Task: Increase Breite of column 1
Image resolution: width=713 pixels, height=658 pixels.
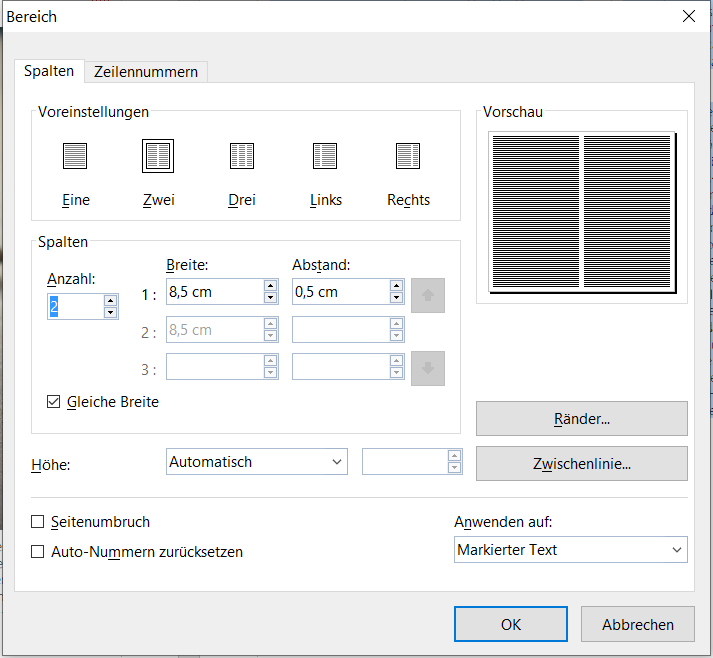Action: coord(271,286)
